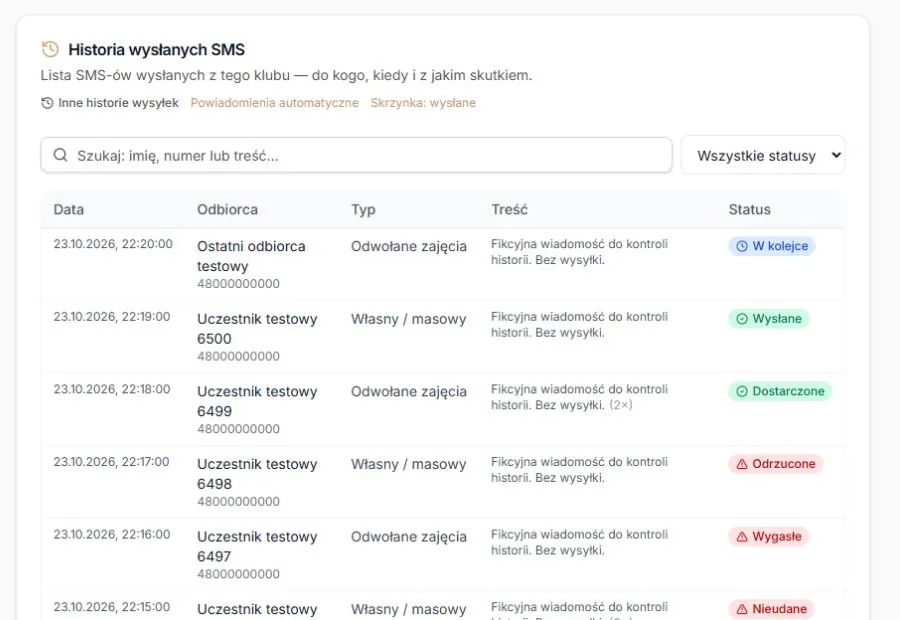Click the small history icon before 'Inne historie wysyłek'
The image size is (900, 620).
[47, 103]
